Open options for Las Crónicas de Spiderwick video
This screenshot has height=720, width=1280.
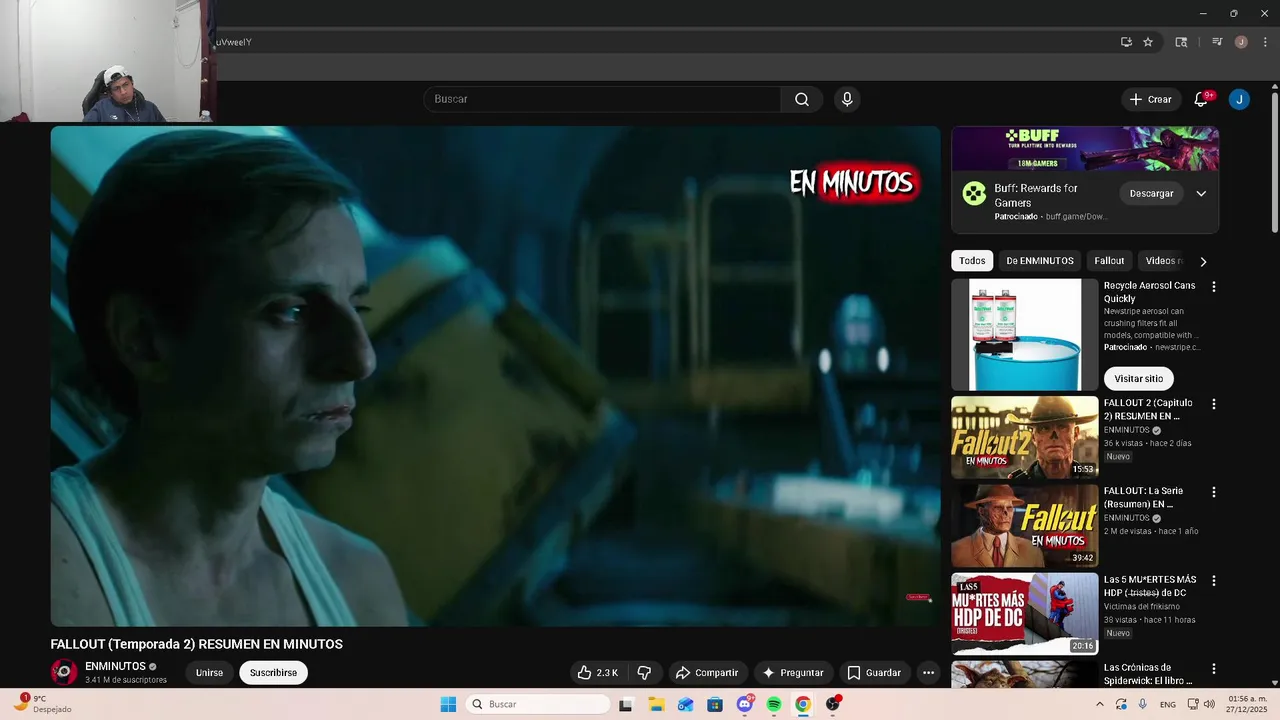[x=1214, y=668]
